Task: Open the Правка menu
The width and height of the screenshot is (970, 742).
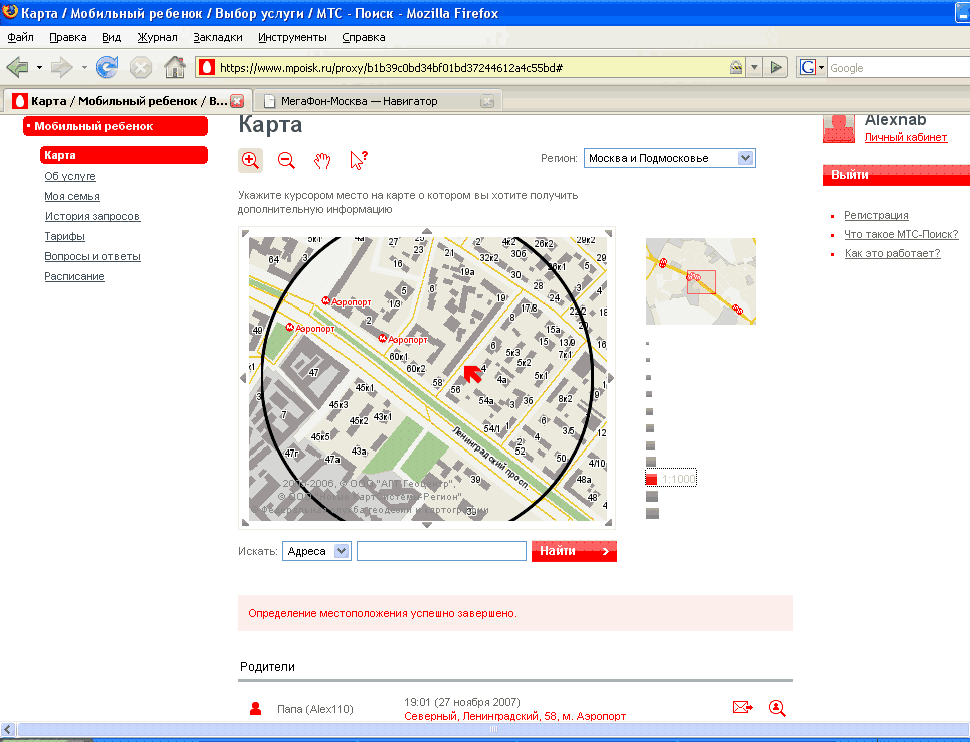Action: pyautogui.click(x=67, y=37)
